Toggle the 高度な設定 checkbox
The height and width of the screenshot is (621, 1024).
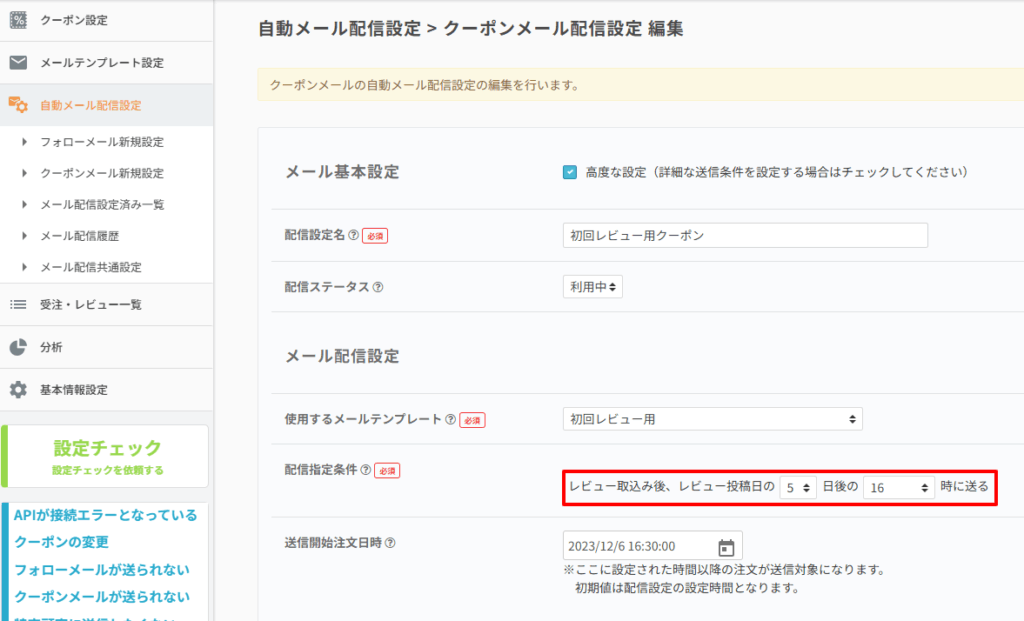click(570, 172)
